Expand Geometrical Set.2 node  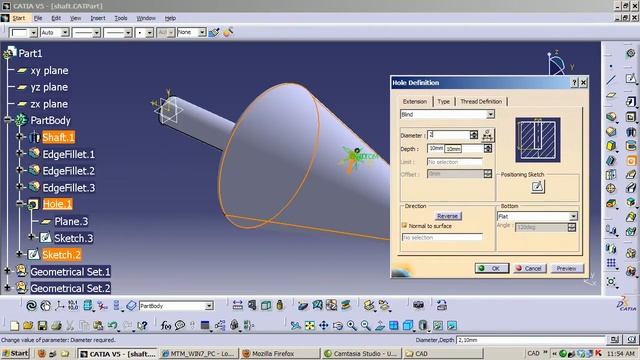(x=7, y=288)
